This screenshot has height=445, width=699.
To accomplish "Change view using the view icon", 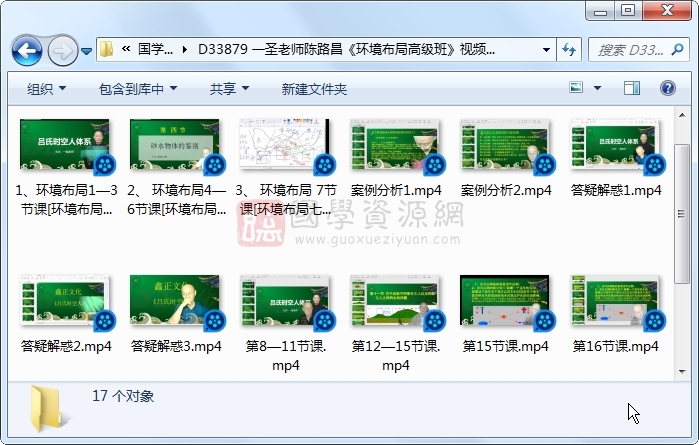I will point(576,87).
